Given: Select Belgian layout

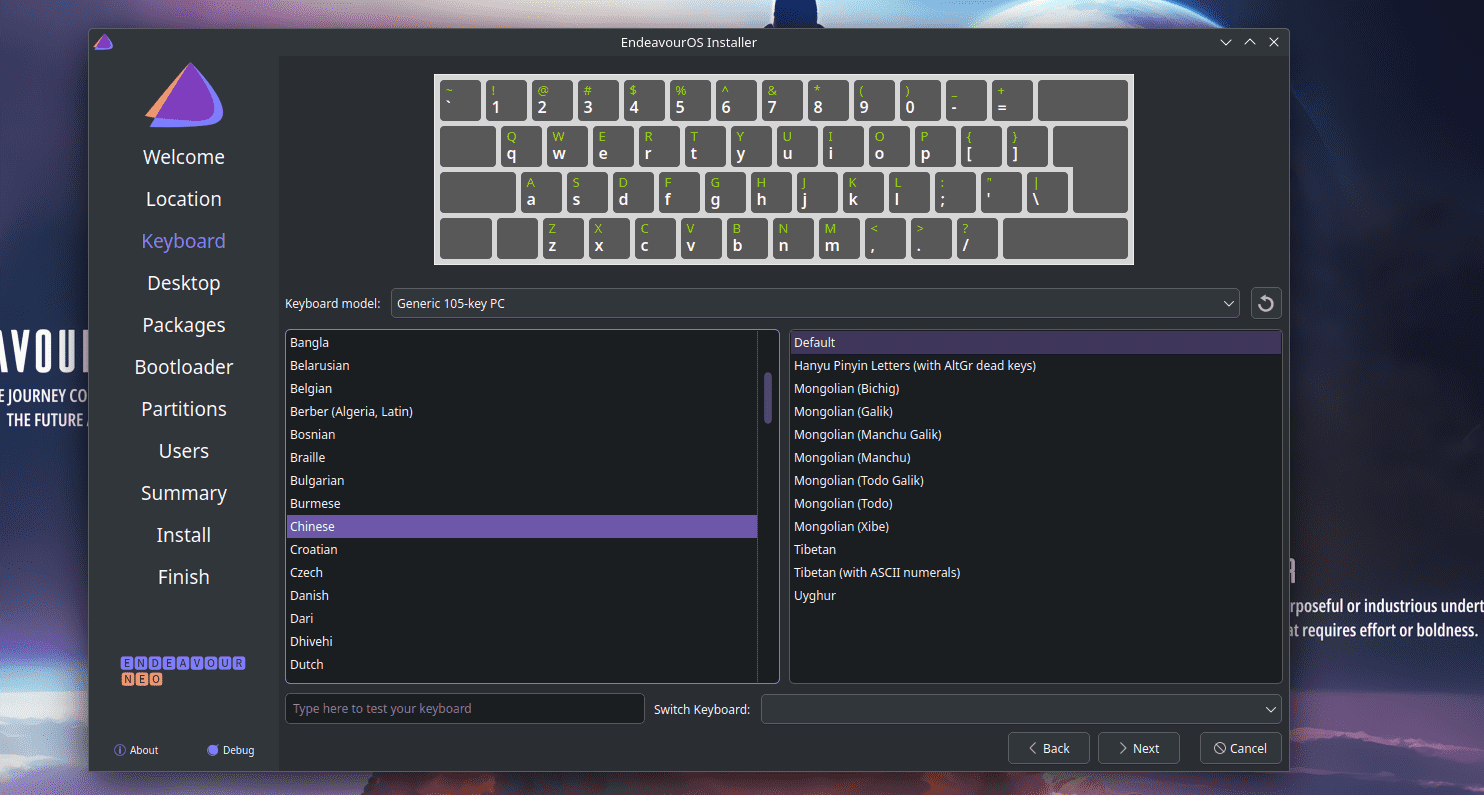Looking at the screenshot, I should [x=522, y=389].
